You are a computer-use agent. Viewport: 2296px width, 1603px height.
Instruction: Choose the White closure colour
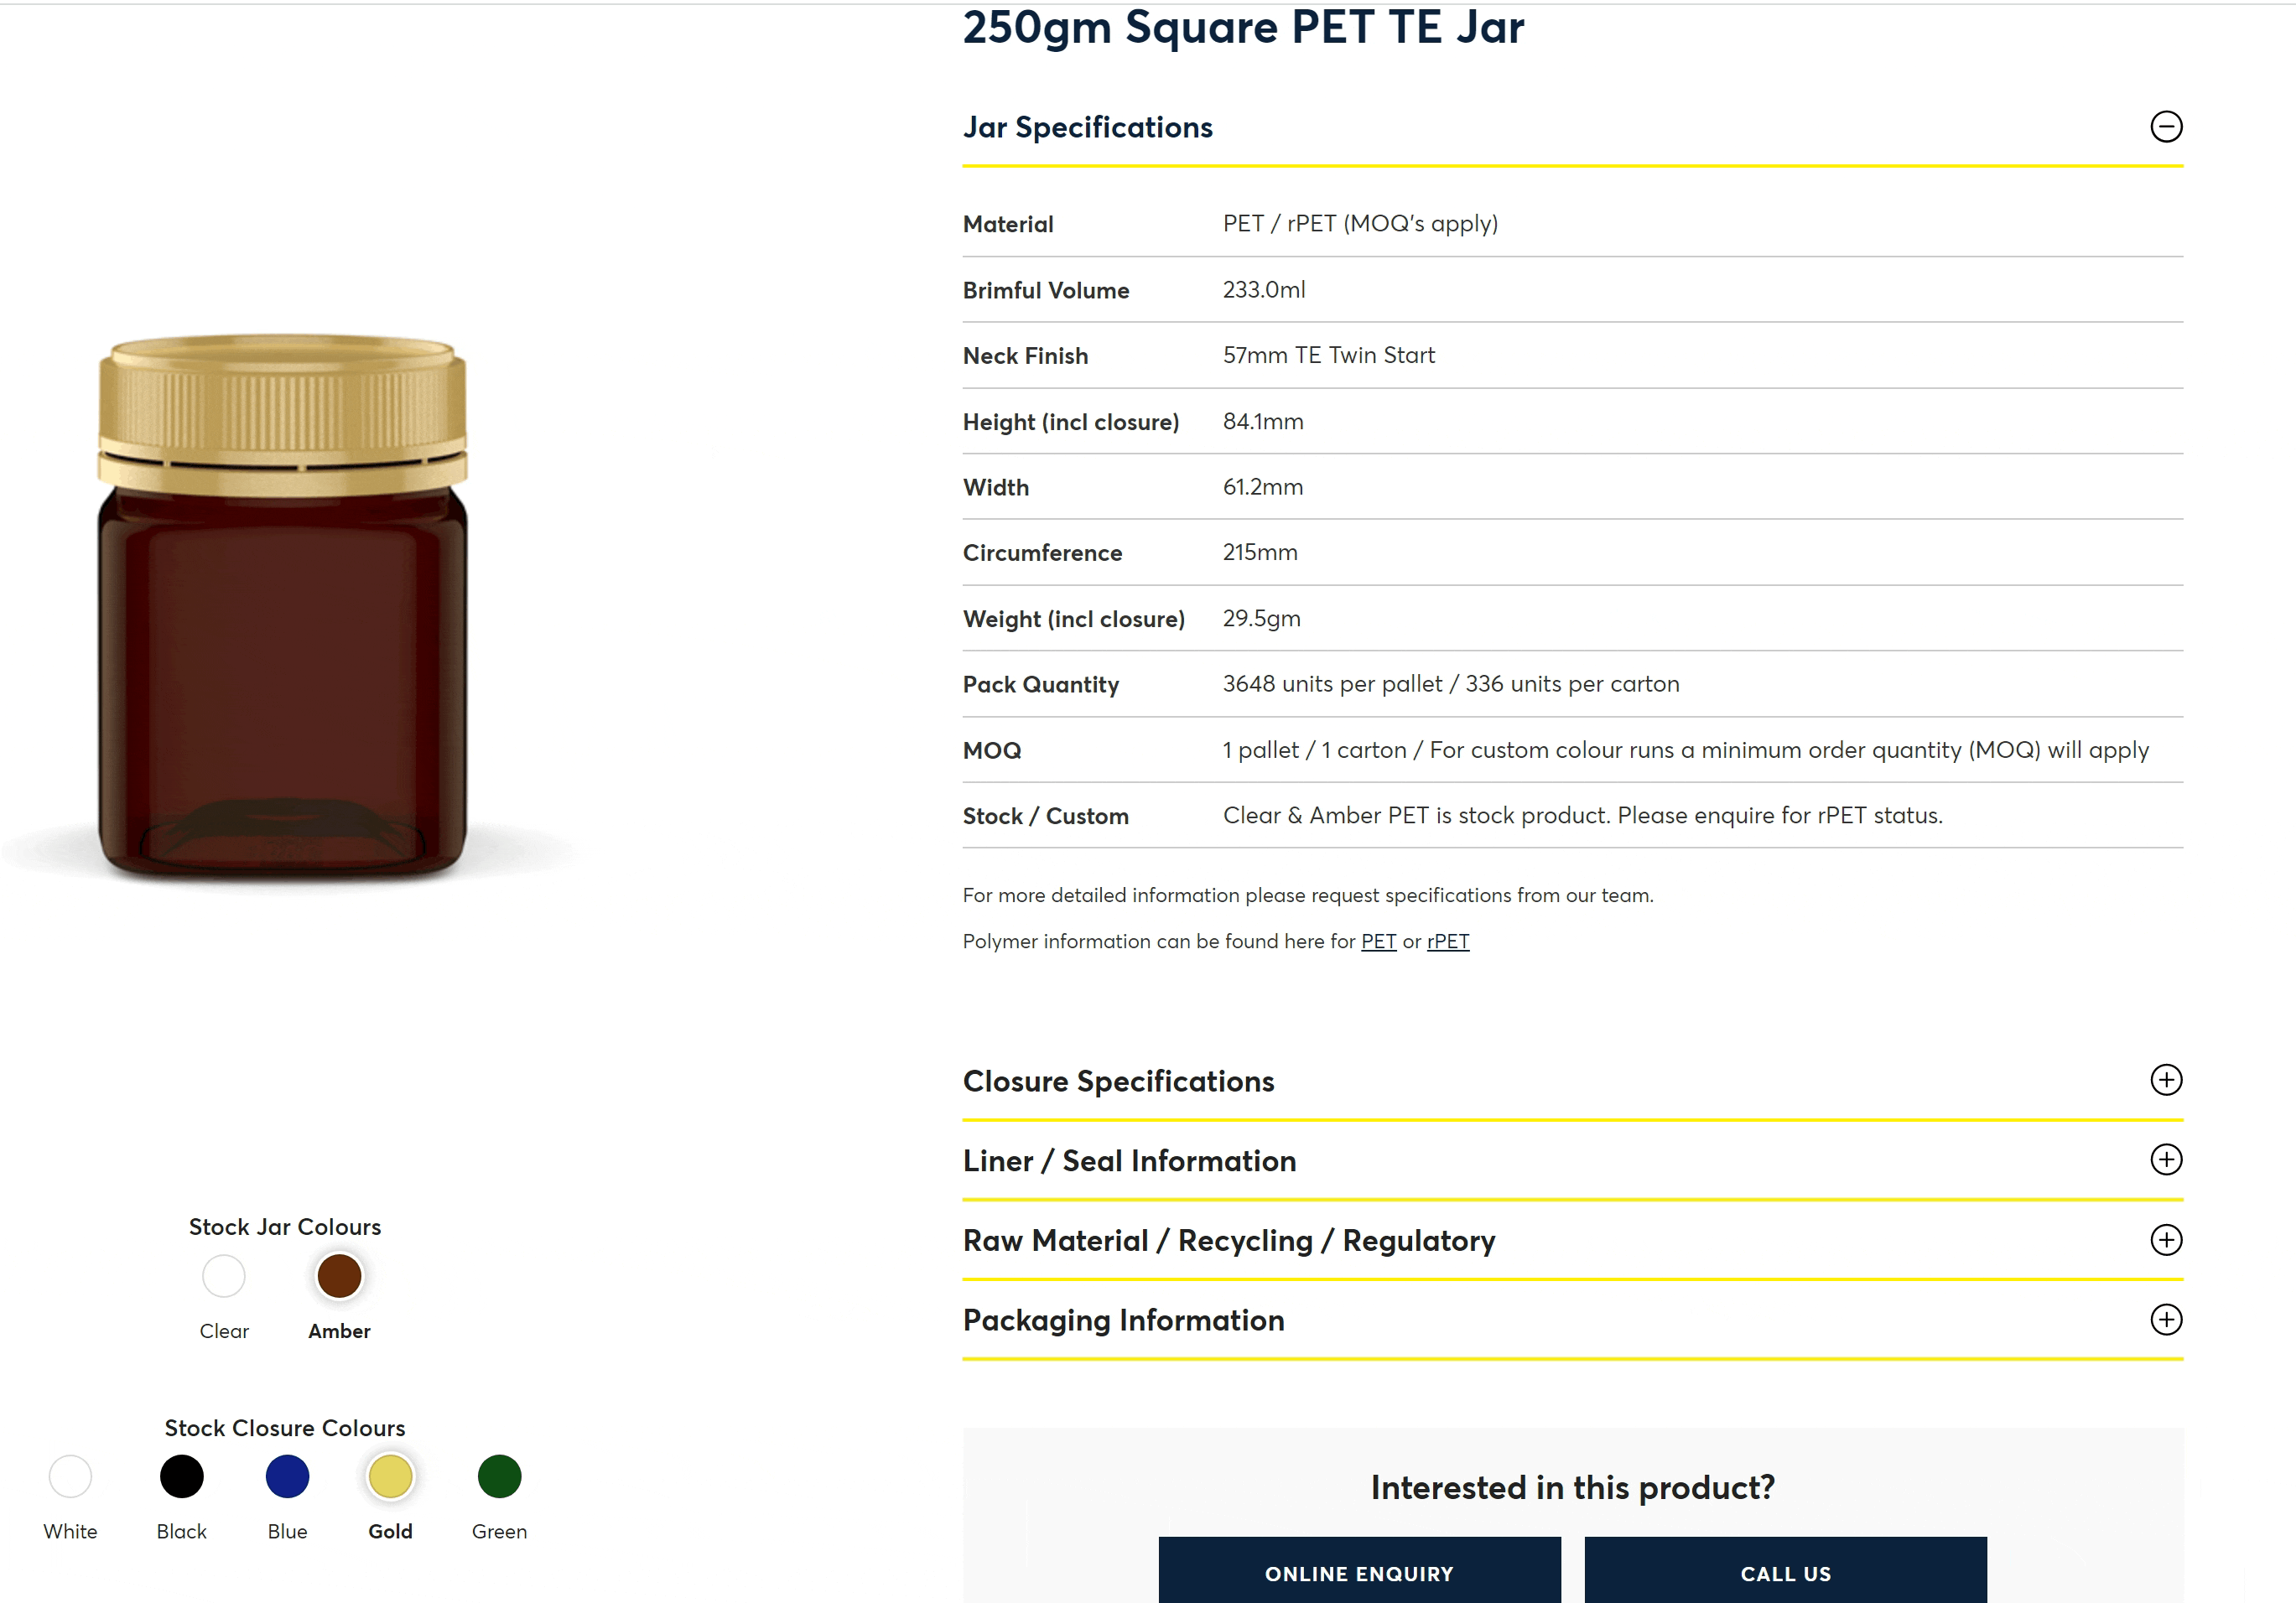coord(70,1477)
